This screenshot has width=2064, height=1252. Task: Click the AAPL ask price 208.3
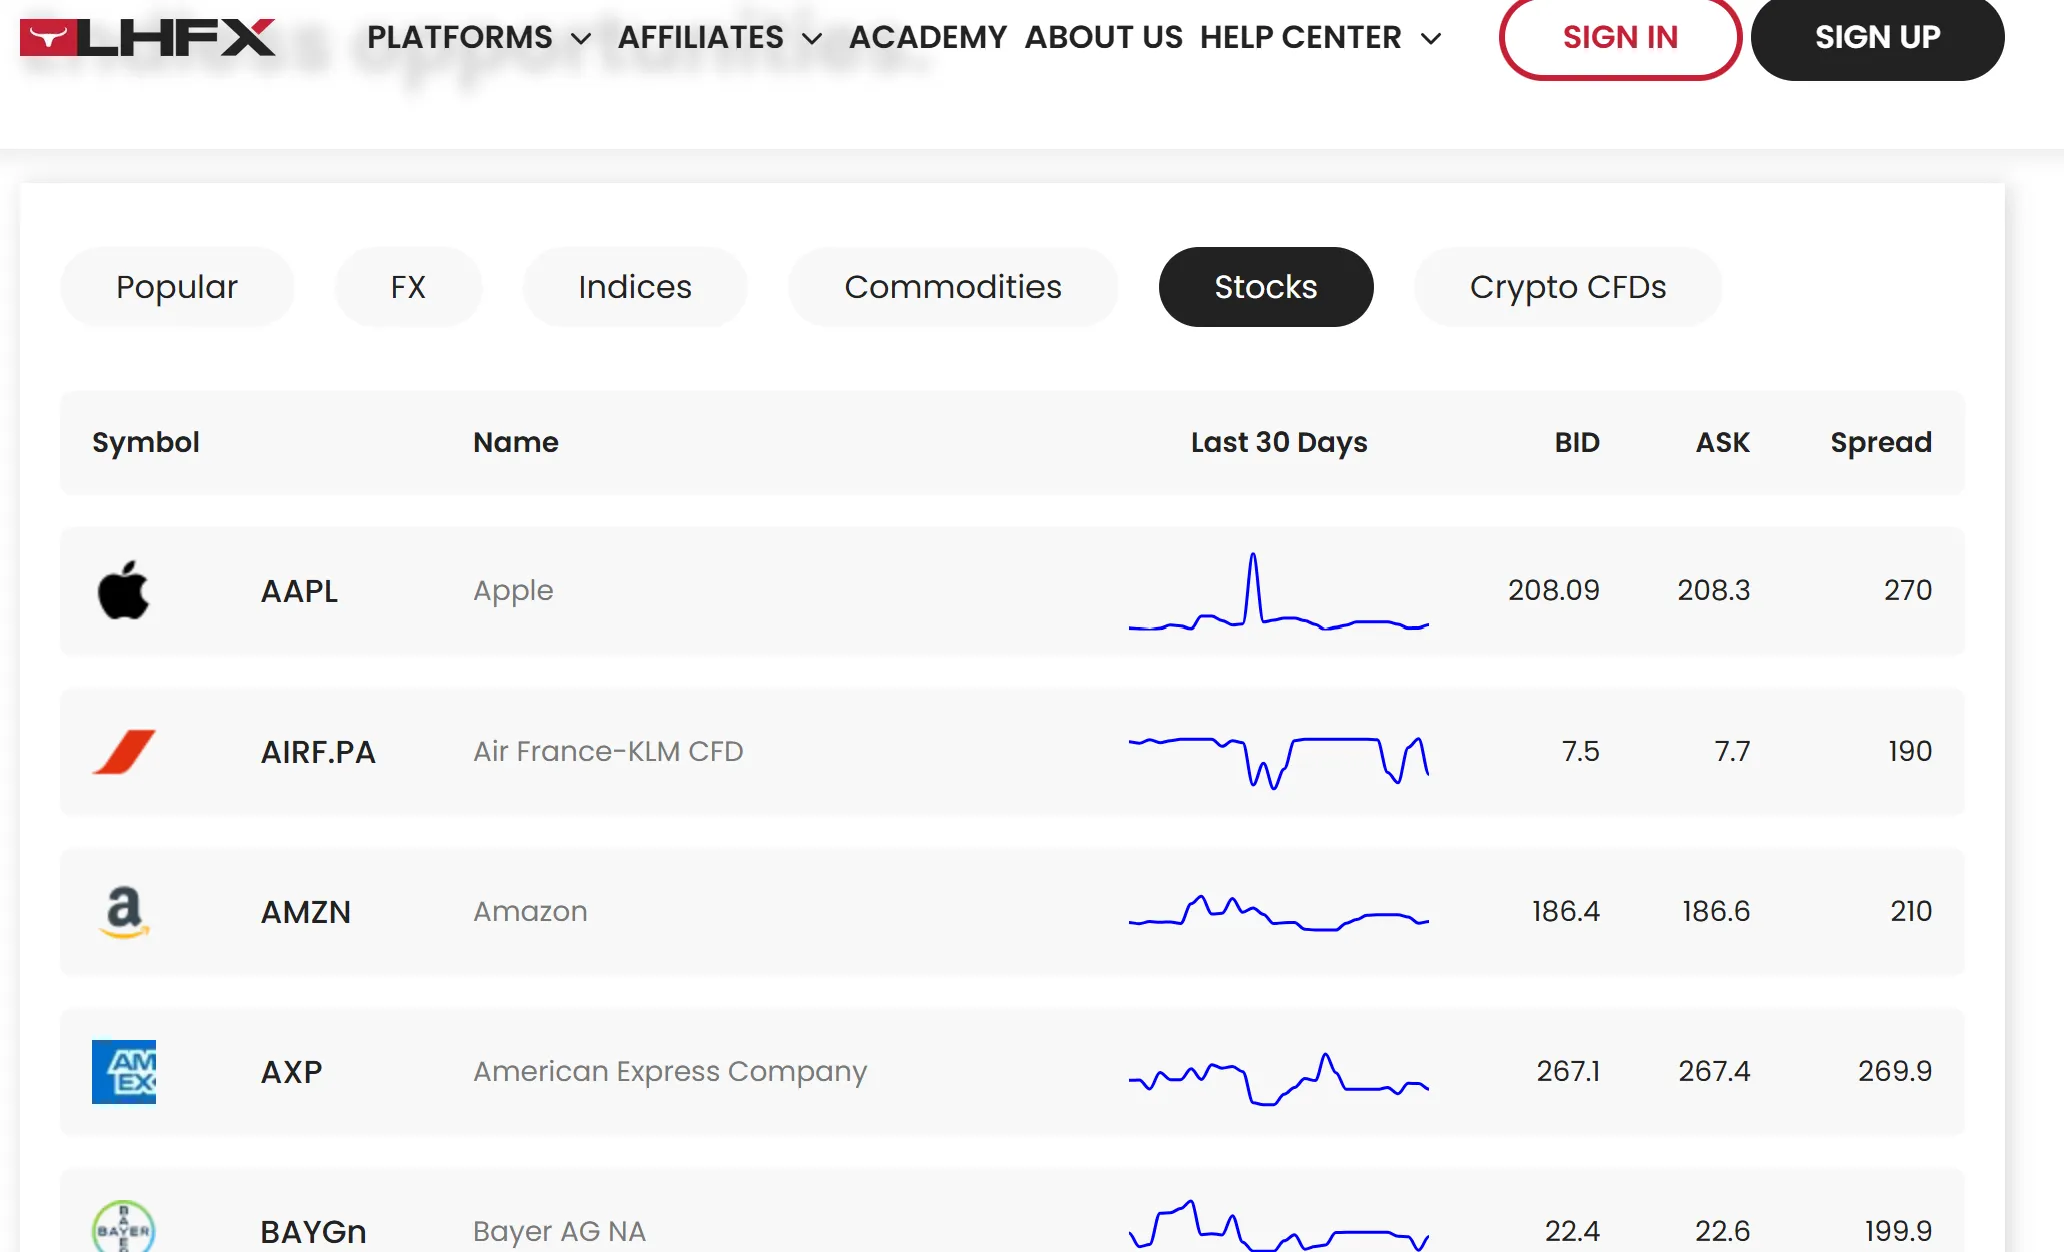coord(1714,590)
